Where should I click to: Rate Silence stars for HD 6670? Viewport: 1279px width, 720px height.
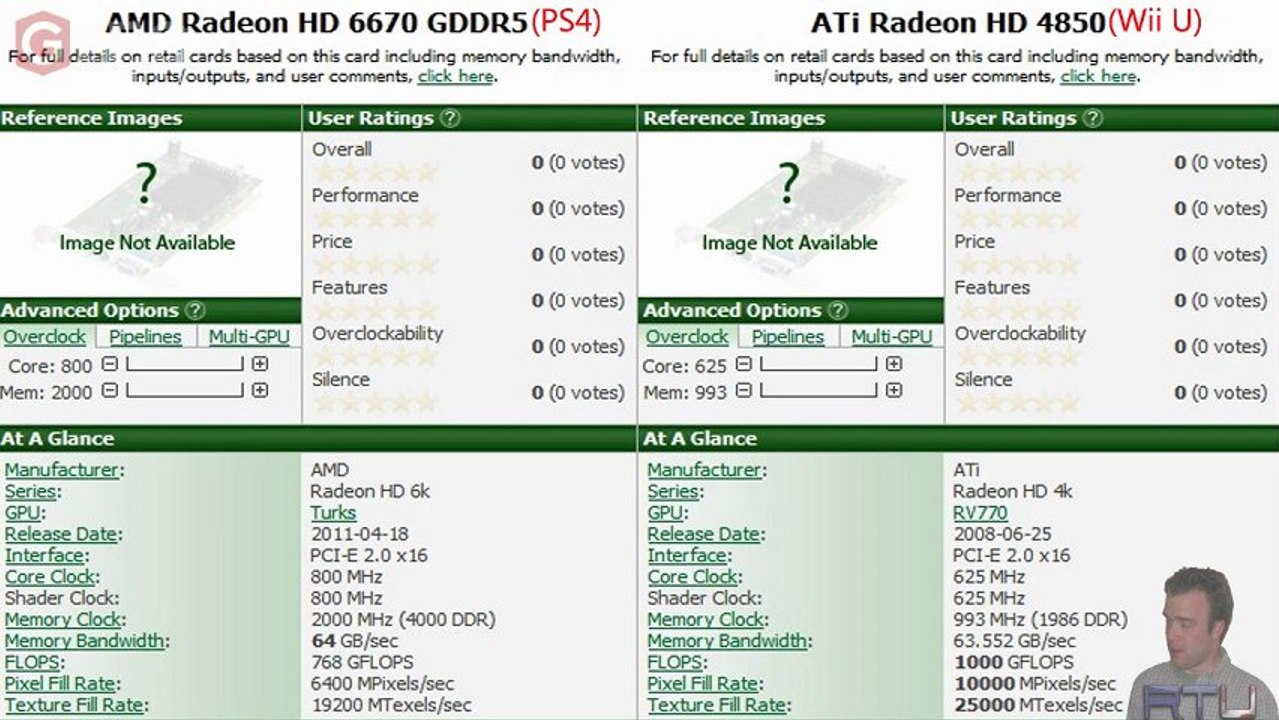(375, 402)
